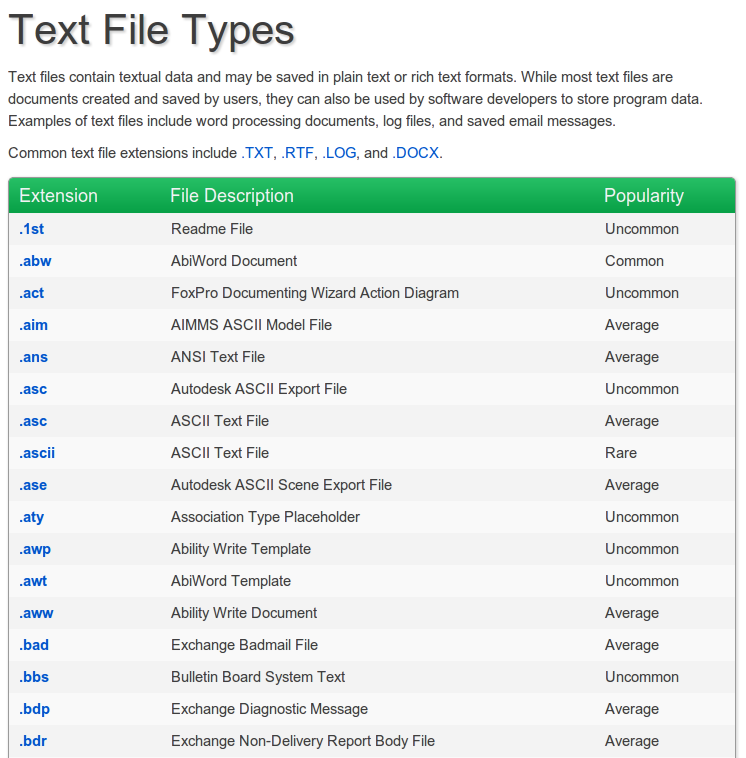This screenshot has height=758, width=746.
Task: Click the .bad extension link
Action: (34, 645)
